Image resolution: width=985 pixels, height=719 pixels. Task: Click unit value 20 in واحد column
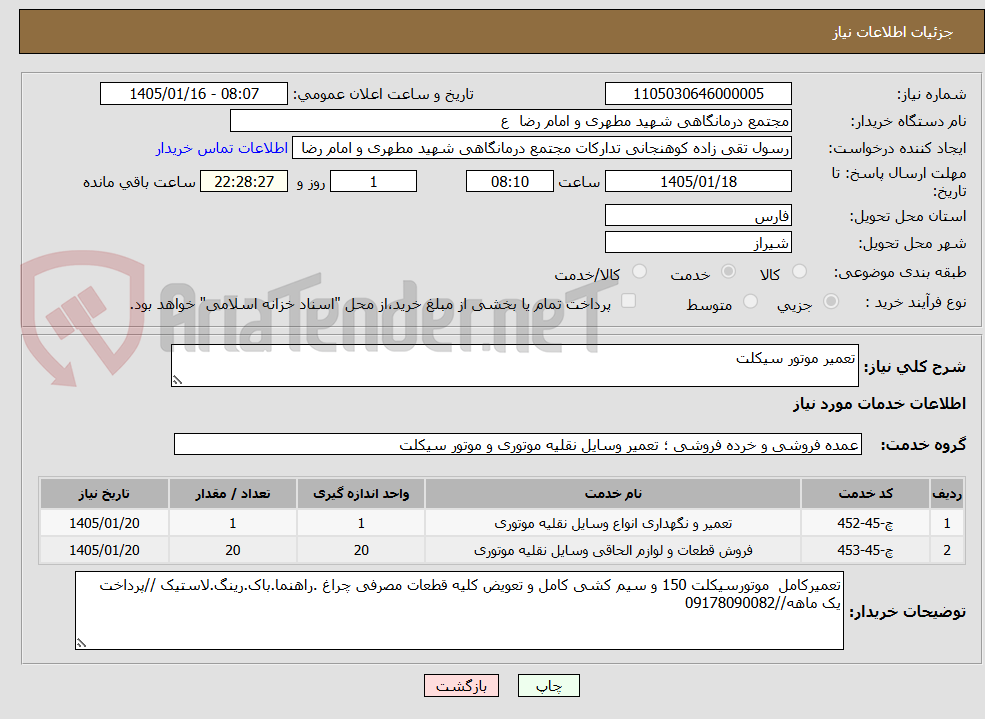click(x=361, y=550)
